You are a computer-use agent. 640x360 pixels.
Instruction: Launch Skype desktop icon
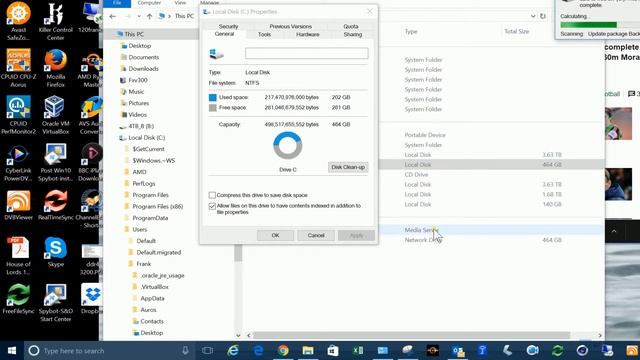pos(56,252)
